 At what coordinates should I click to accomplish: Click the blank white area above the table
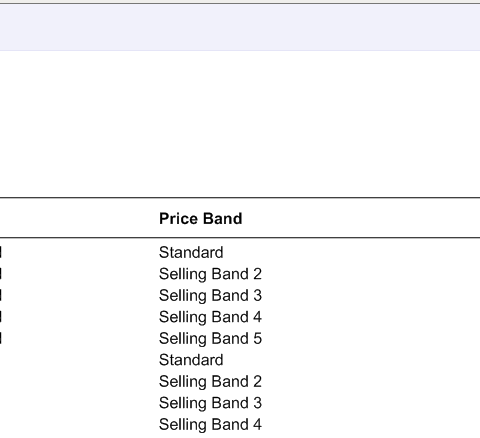tap(240, 124)
